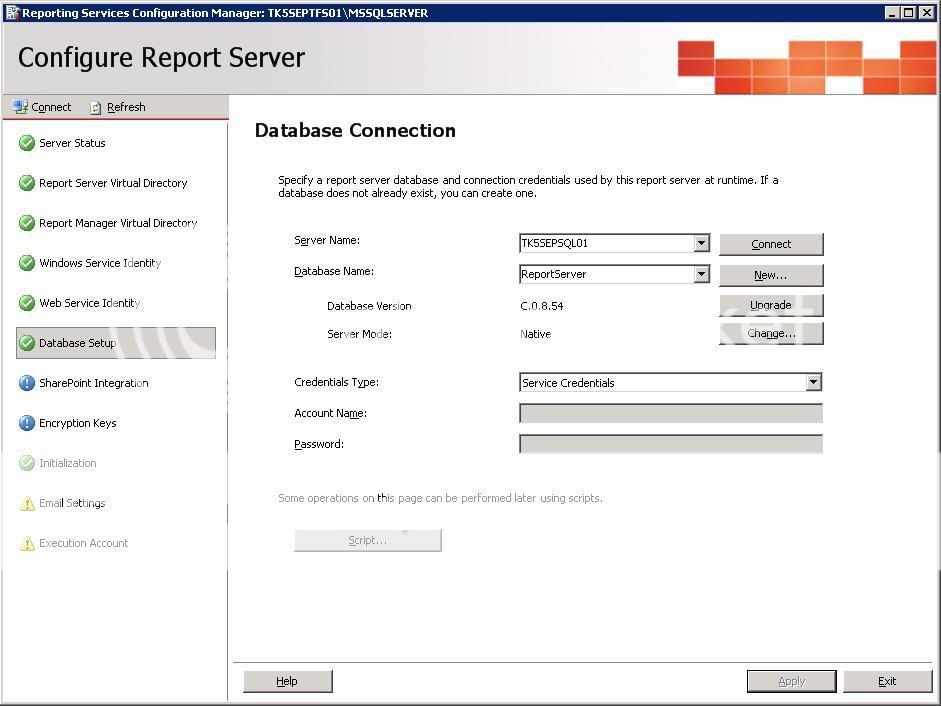Expand the Server Name dropdown
This screenshot has width=941, height=706.
[x=701, y=243]
